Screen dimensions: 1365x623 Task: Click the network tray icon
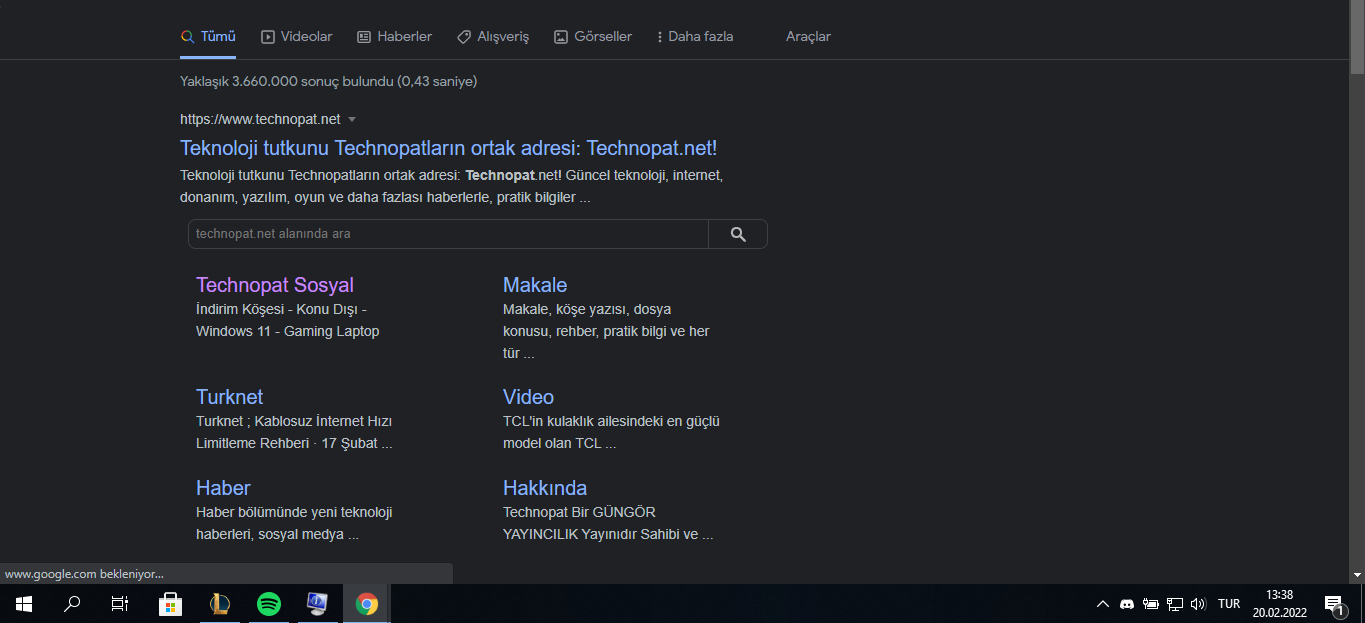1175,604
